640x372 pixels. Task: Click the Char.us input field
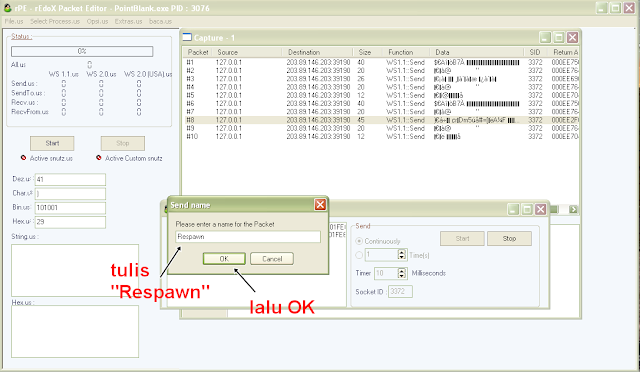[70, 194]
